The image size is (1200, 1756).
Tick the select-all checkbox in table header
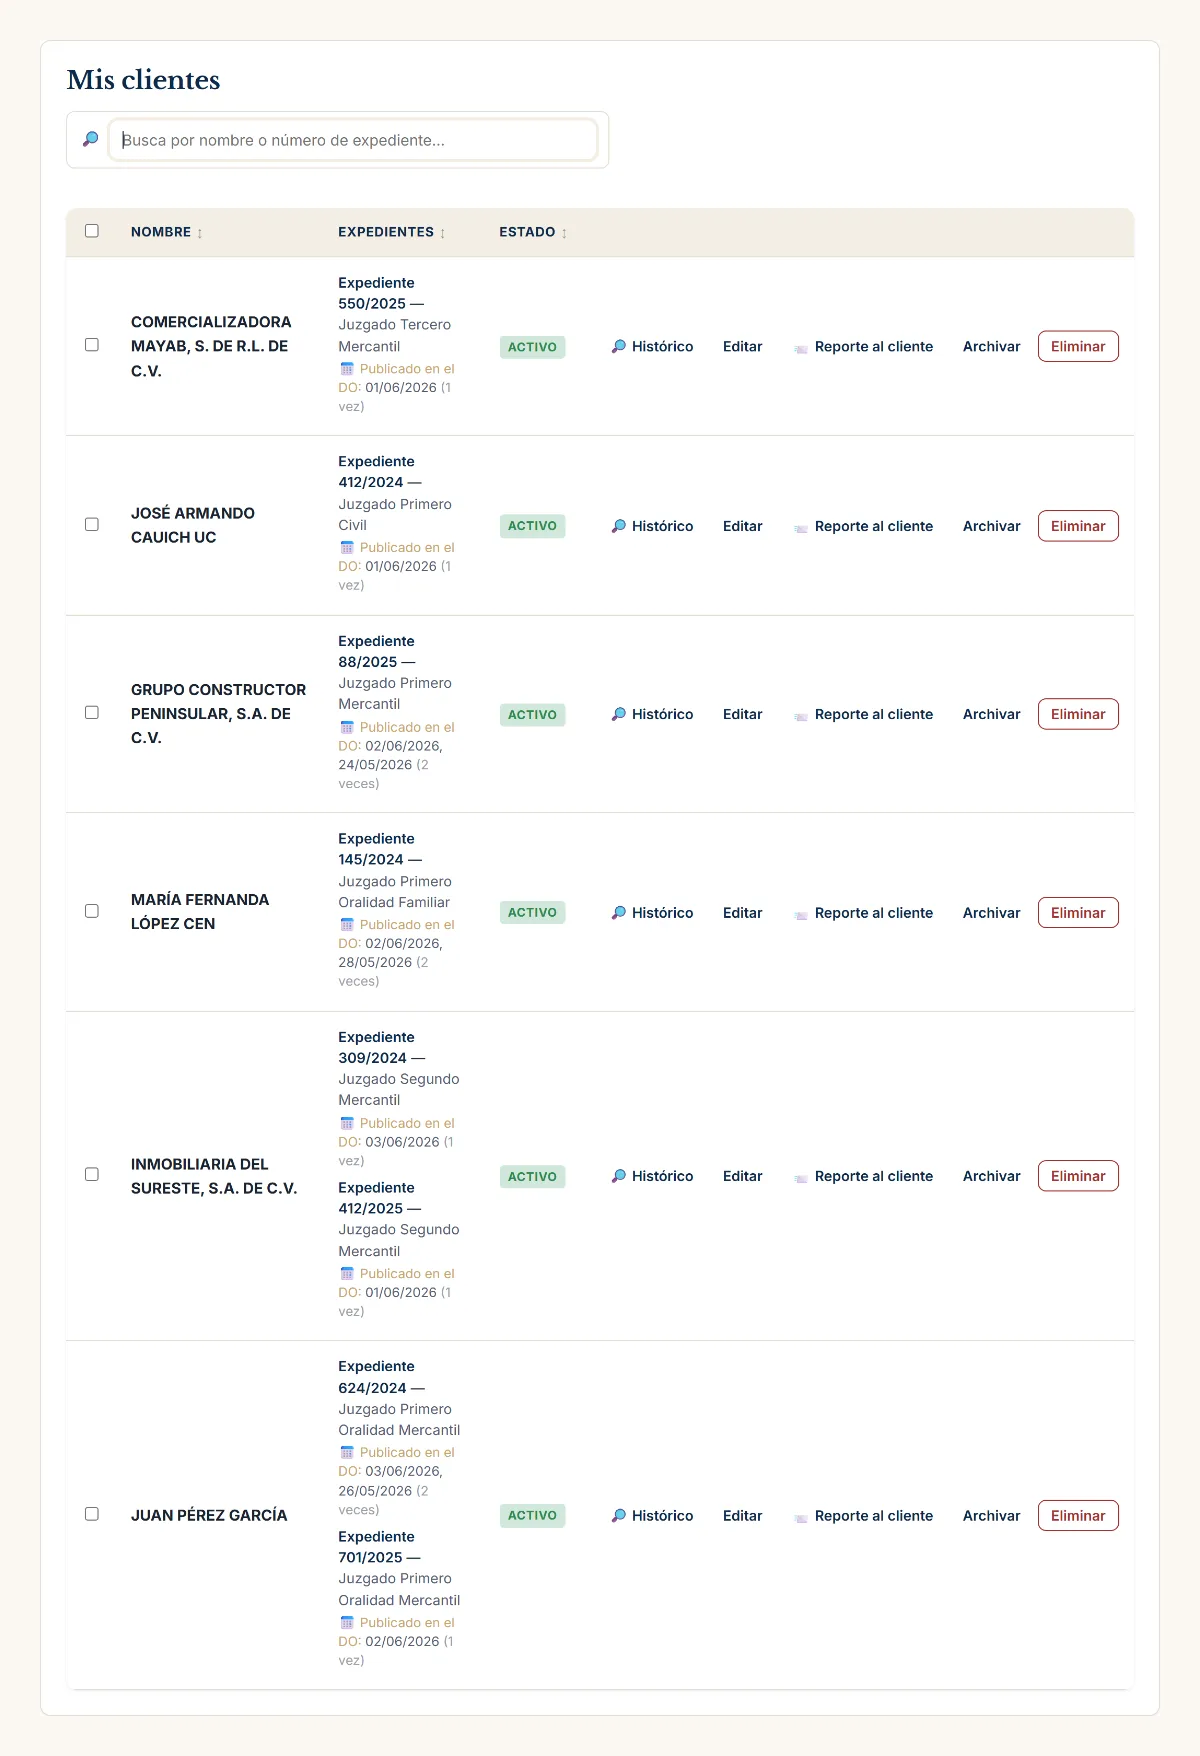pos(92,231)
